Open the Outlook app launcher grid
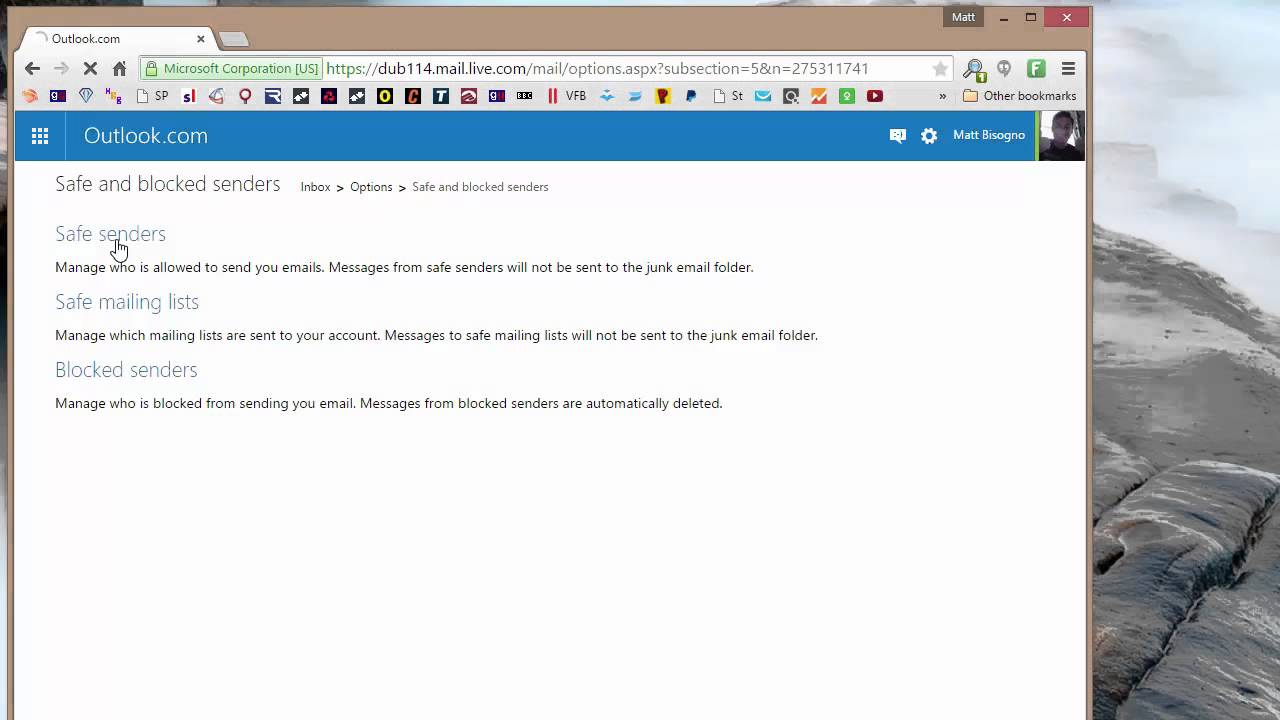Image resolution: width=1280 pixels, height=720 pixels. tap(40, 136)
